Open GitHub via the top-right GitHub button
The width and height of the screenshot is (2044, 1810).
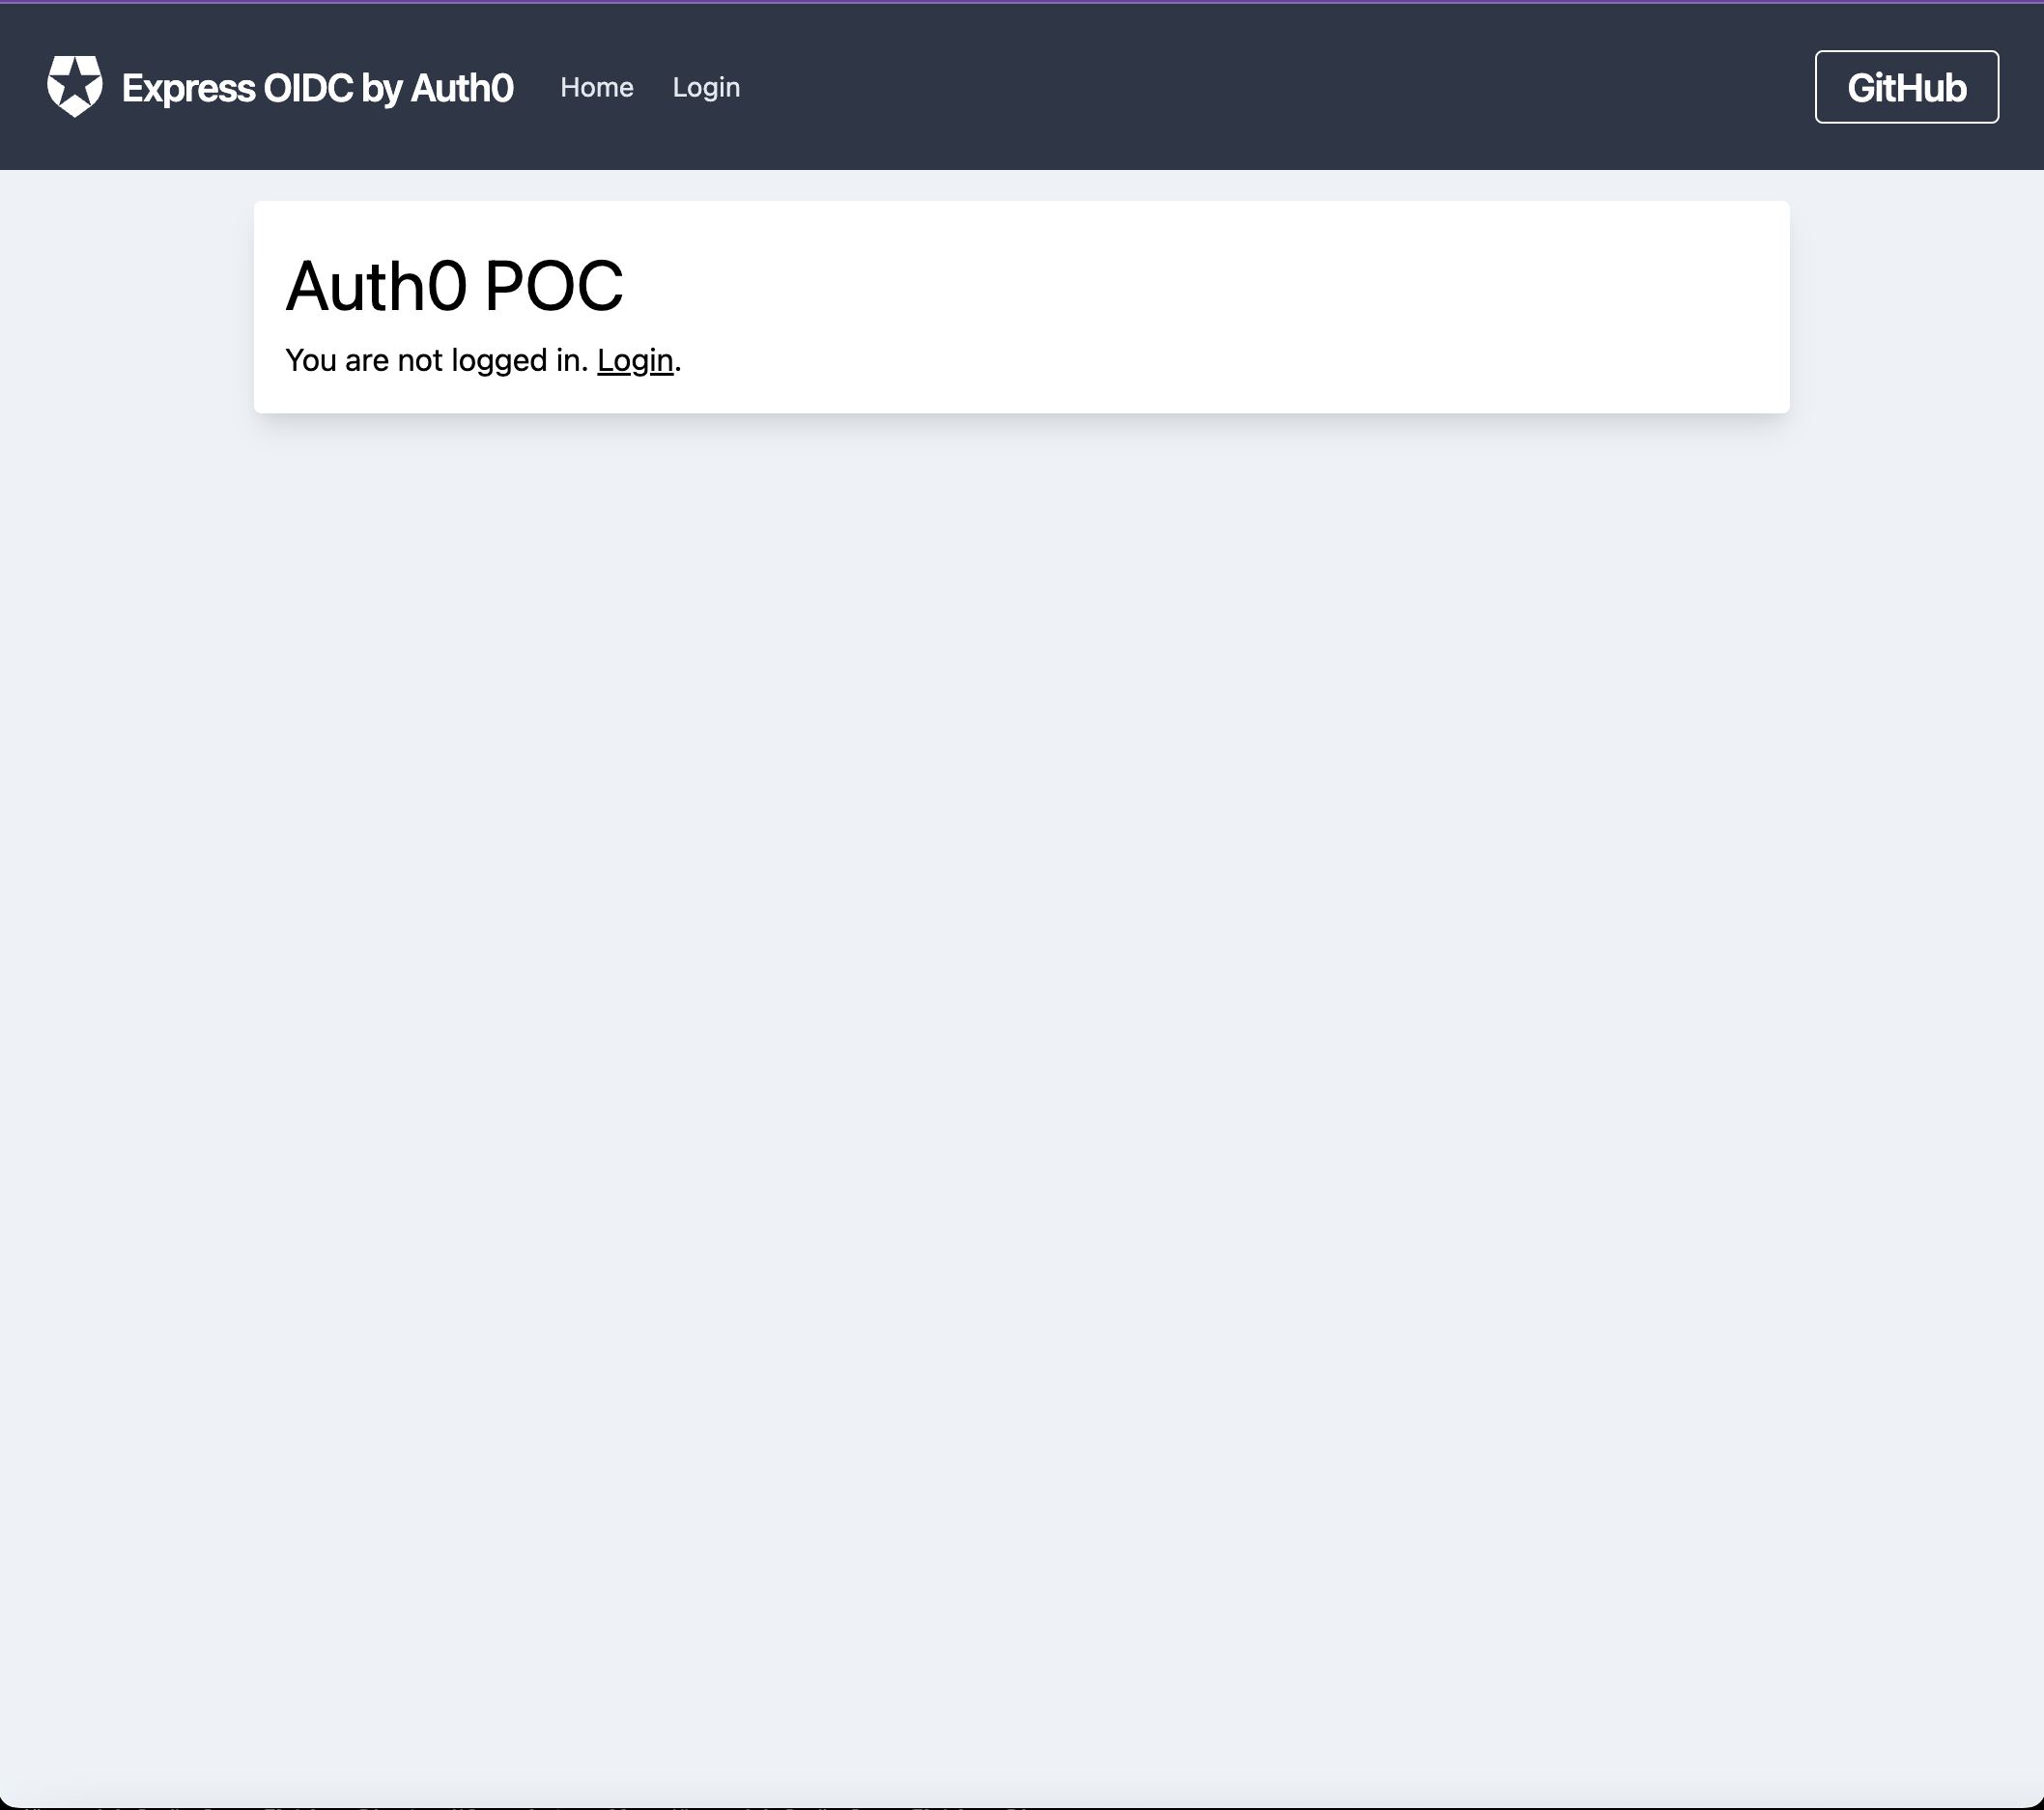(1905, 87)
